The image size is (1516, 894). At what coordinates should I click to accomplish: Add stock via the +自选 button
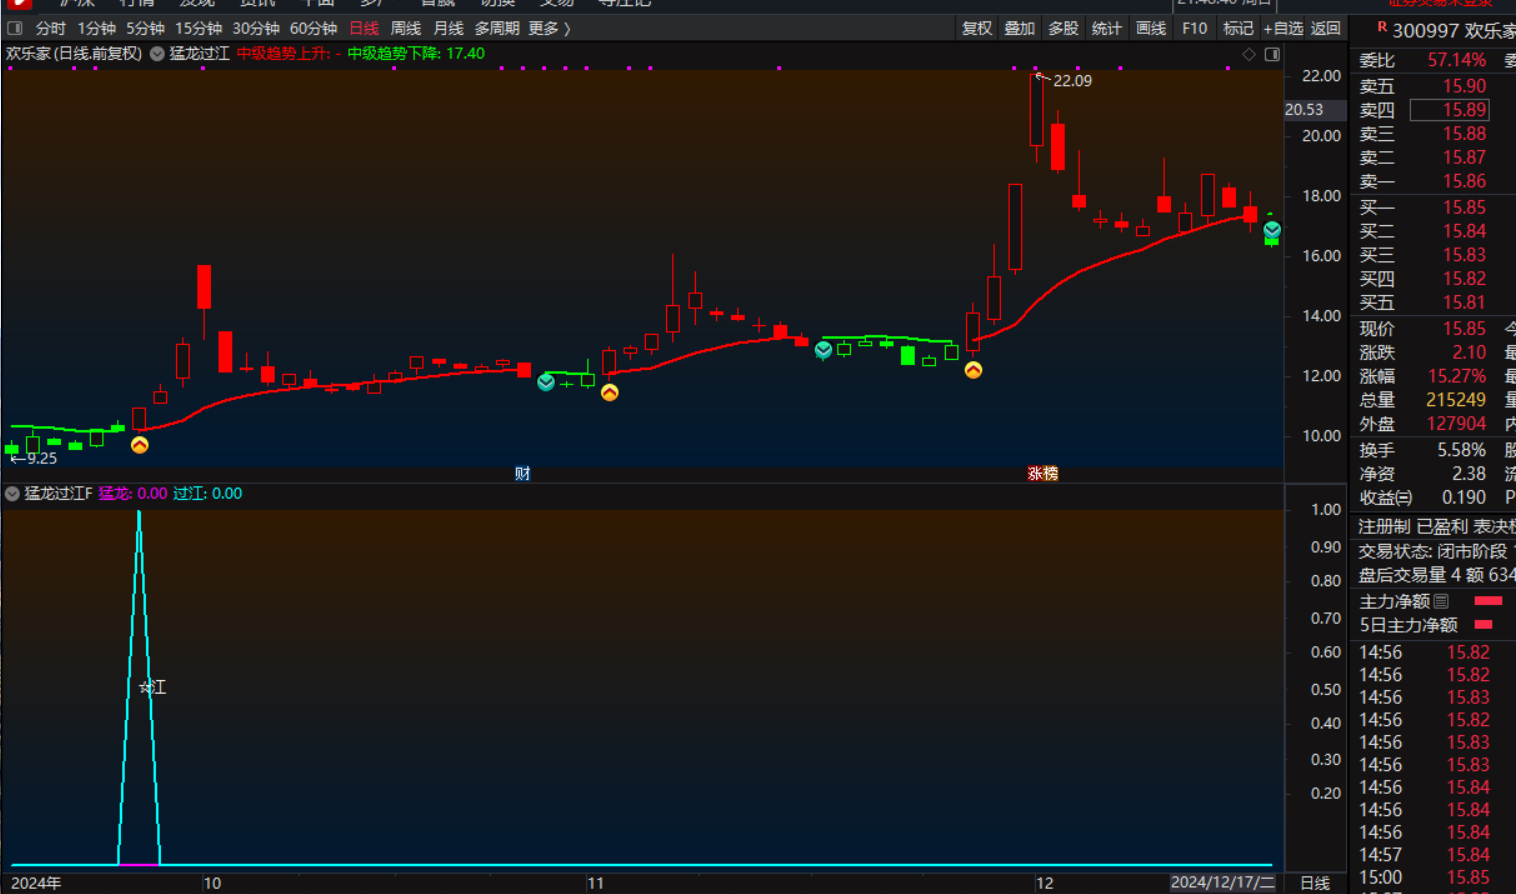(1282, 28)
